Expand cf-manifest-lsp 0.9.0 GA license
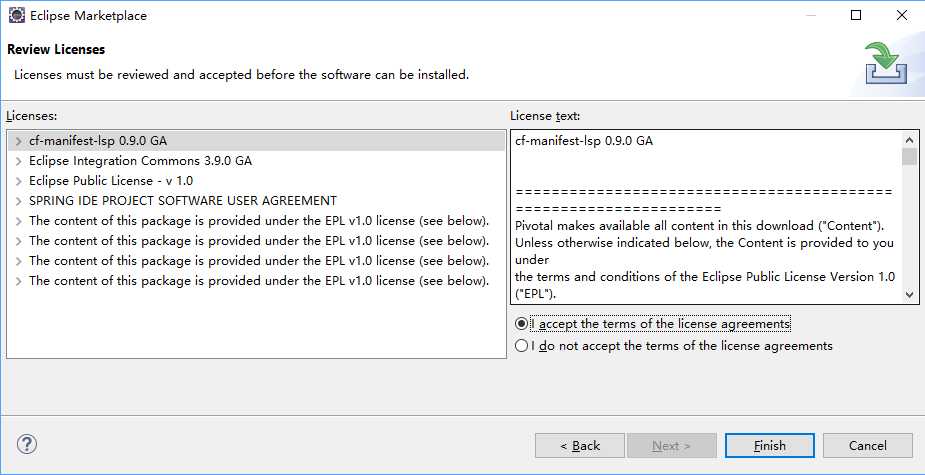 click(19, 142)
